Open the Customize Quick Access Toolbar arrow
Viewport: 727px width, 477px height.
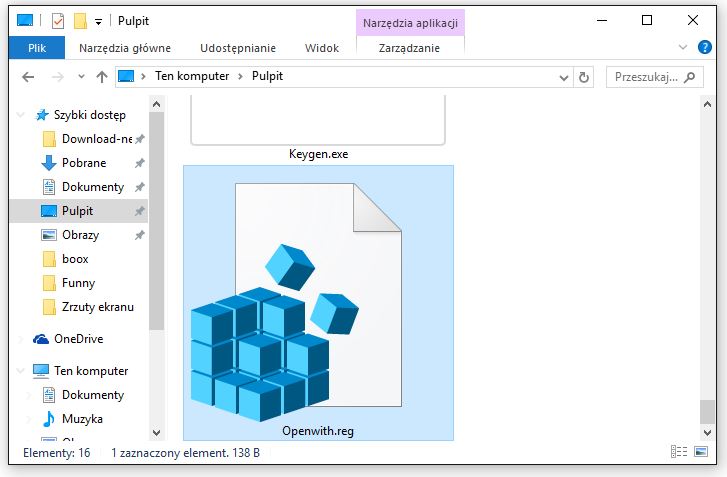tap(98, 21)
